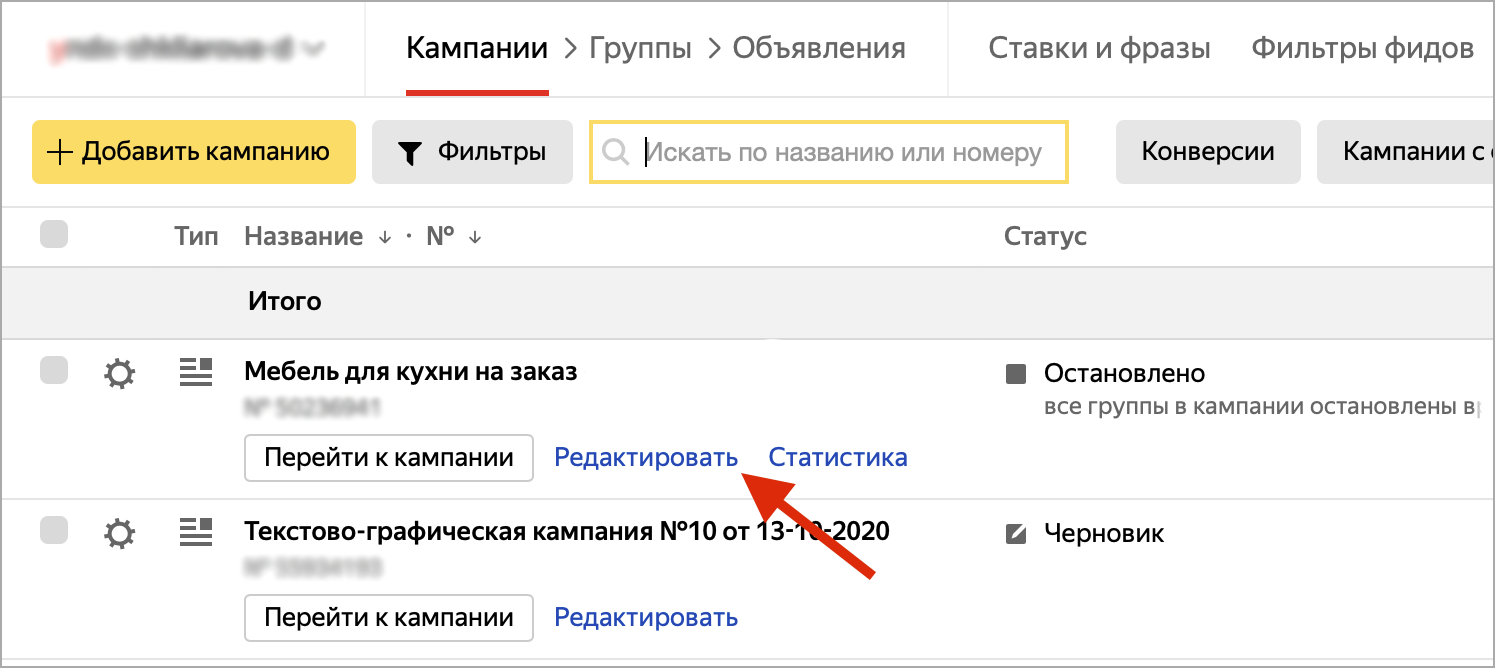Click Редактировать for Мебель для кухни campaign
Image resolution: width=1495 pixels, height=668 pixels.
tap(646, 458)
